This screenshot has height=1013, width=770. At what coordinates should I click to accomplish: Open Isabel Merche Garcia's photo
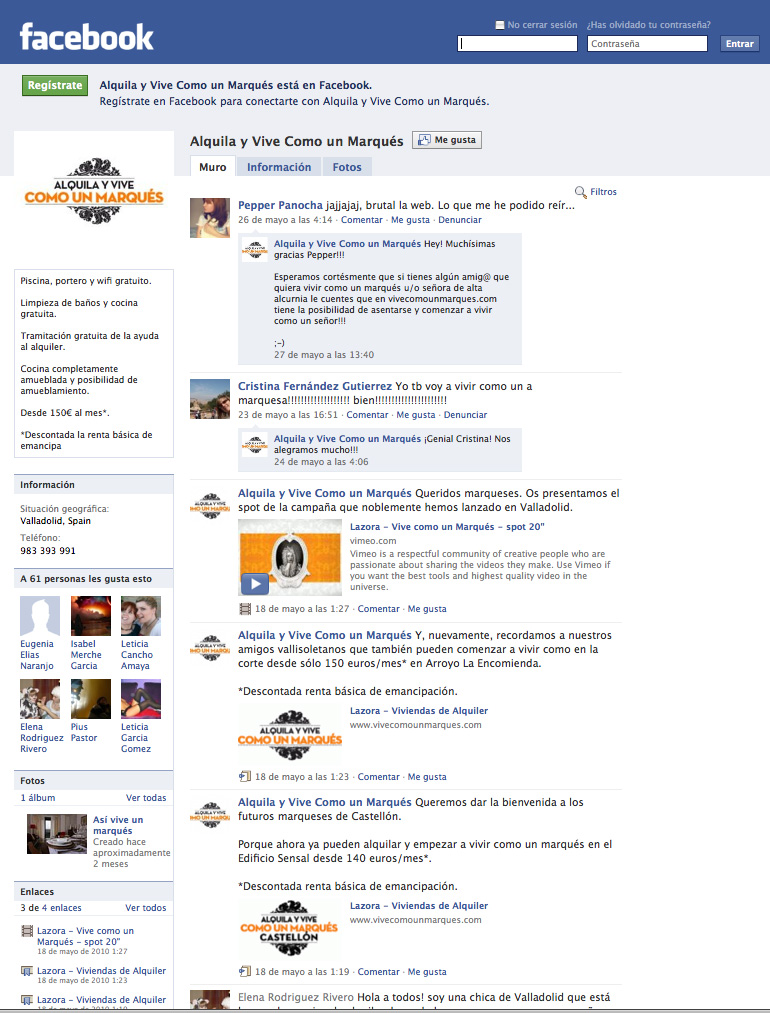90,616
